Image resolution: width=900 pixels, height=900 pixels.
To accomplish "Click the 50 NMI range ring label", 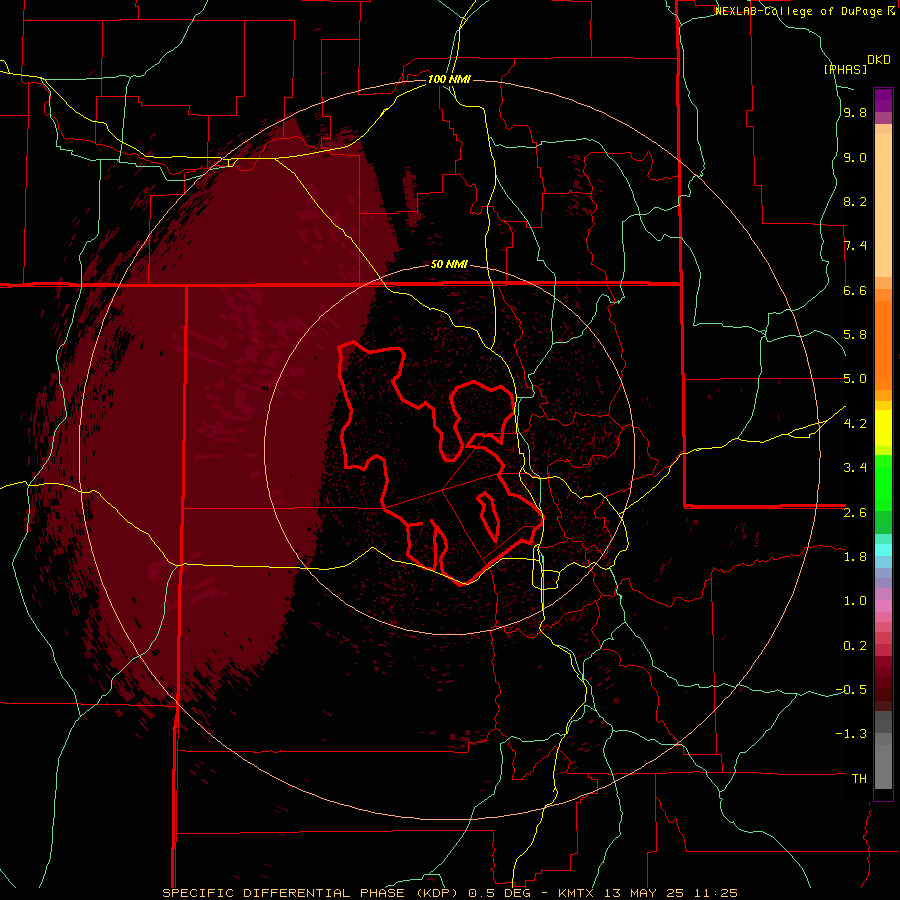I will click(x=449, y=264).
